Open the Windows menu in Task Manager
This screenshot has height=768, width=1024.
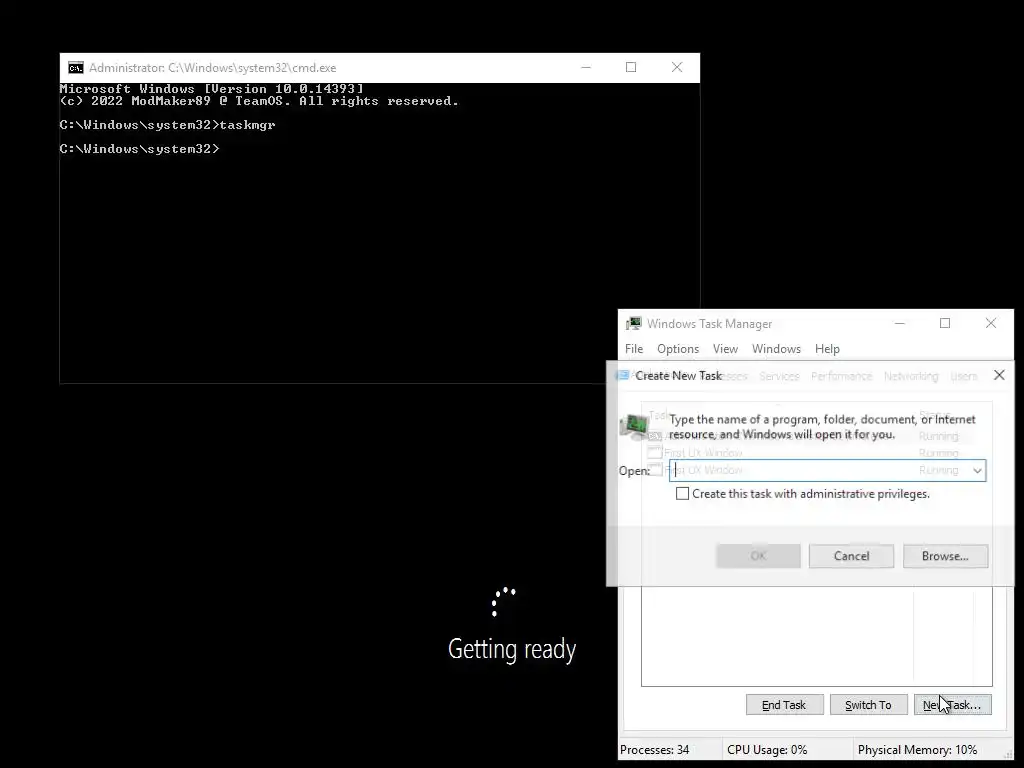776,349
